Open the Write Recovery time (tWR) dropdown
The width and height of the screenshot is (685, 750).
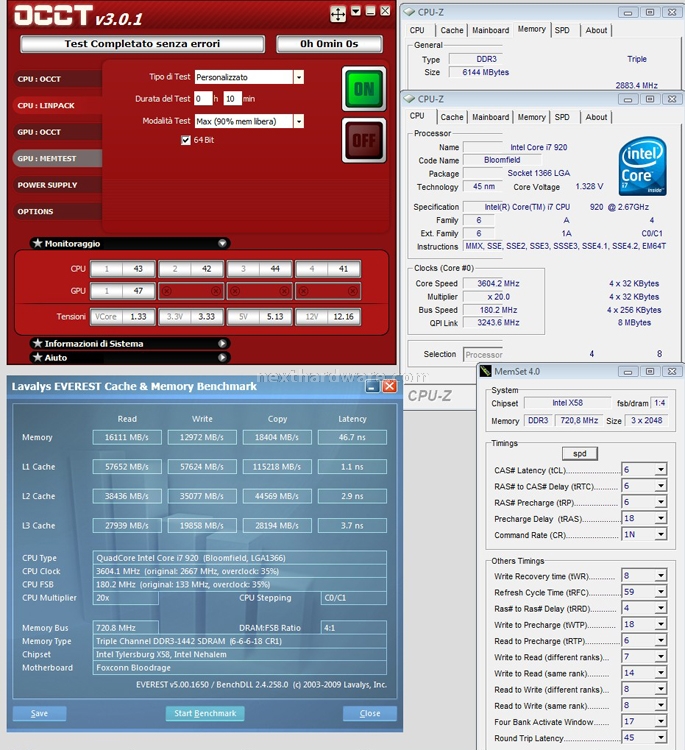(661, 576)
